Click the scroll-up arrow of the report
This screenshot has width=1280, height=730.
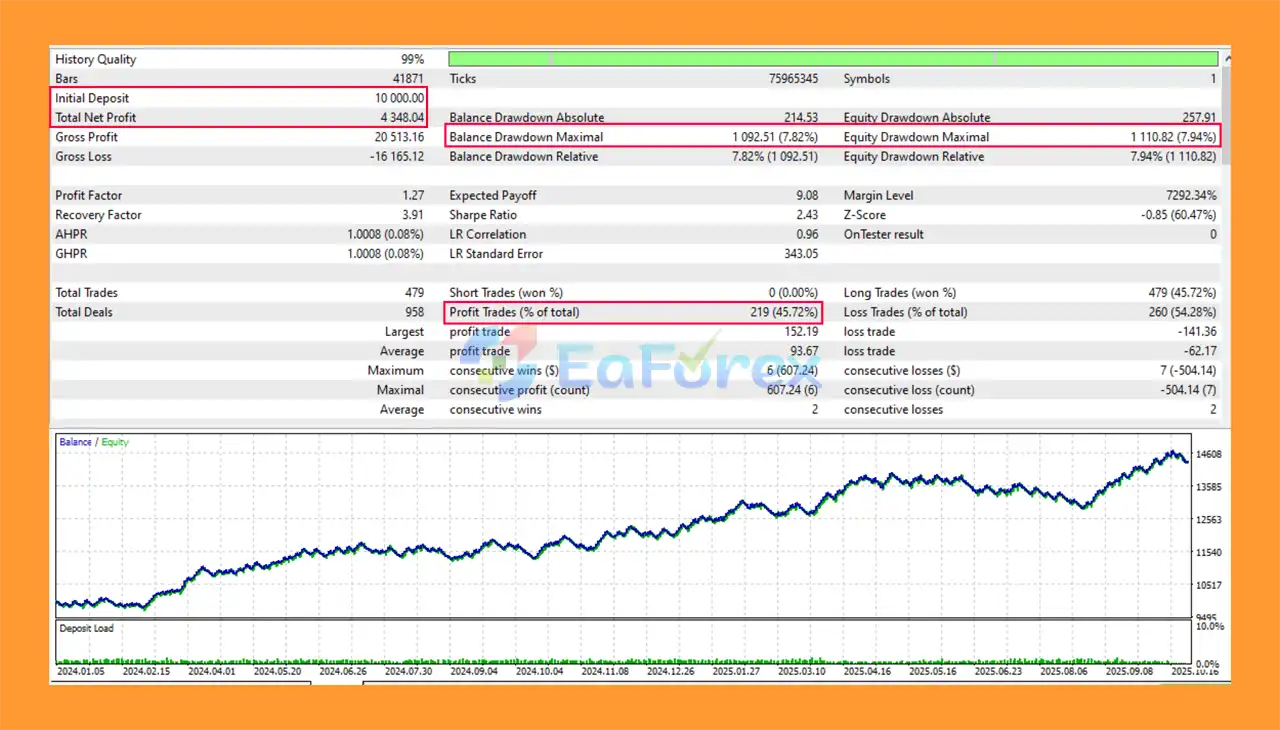(1225, 59)
